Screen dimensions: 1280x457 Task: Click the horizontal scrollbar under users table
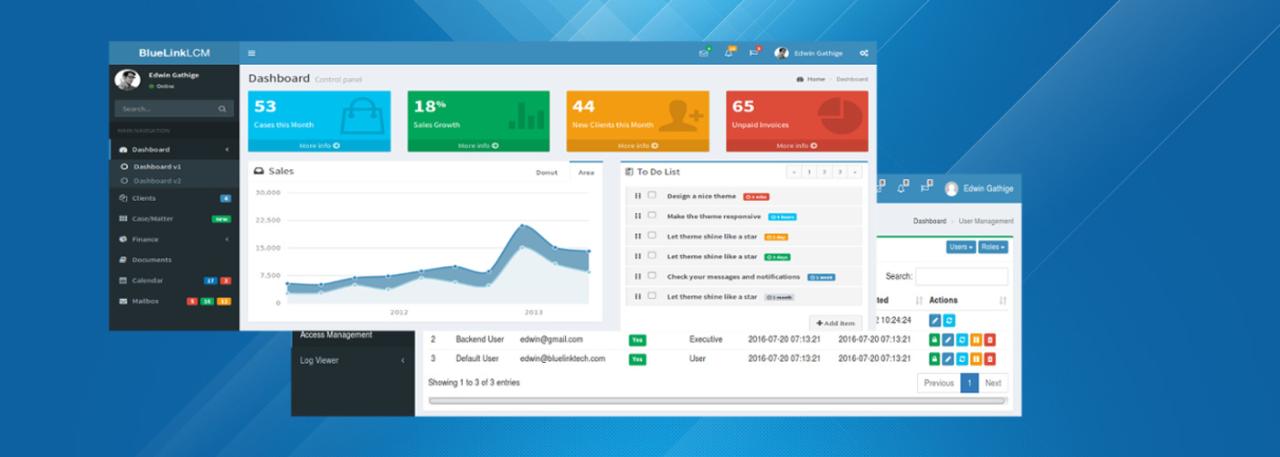tap(717, 401)
